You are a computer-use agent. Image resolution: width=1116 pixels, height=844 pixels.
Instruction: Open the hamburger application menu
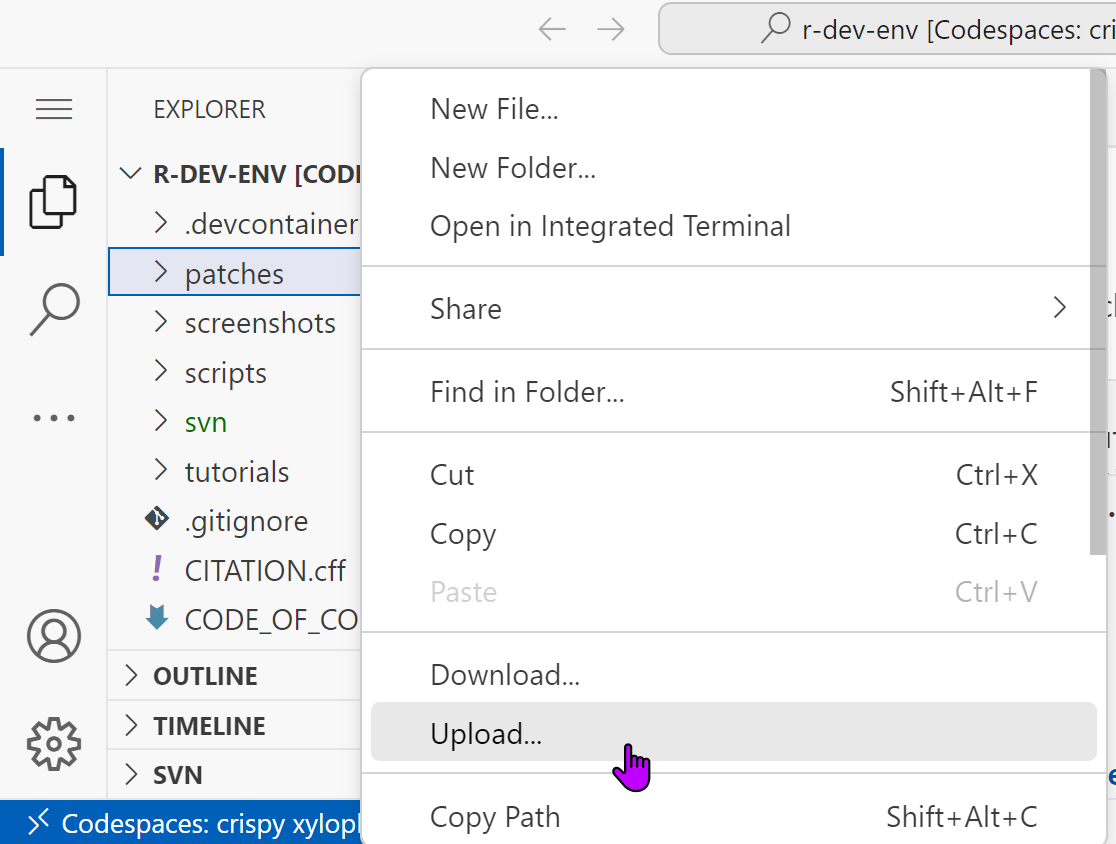[x=54, y=109]
